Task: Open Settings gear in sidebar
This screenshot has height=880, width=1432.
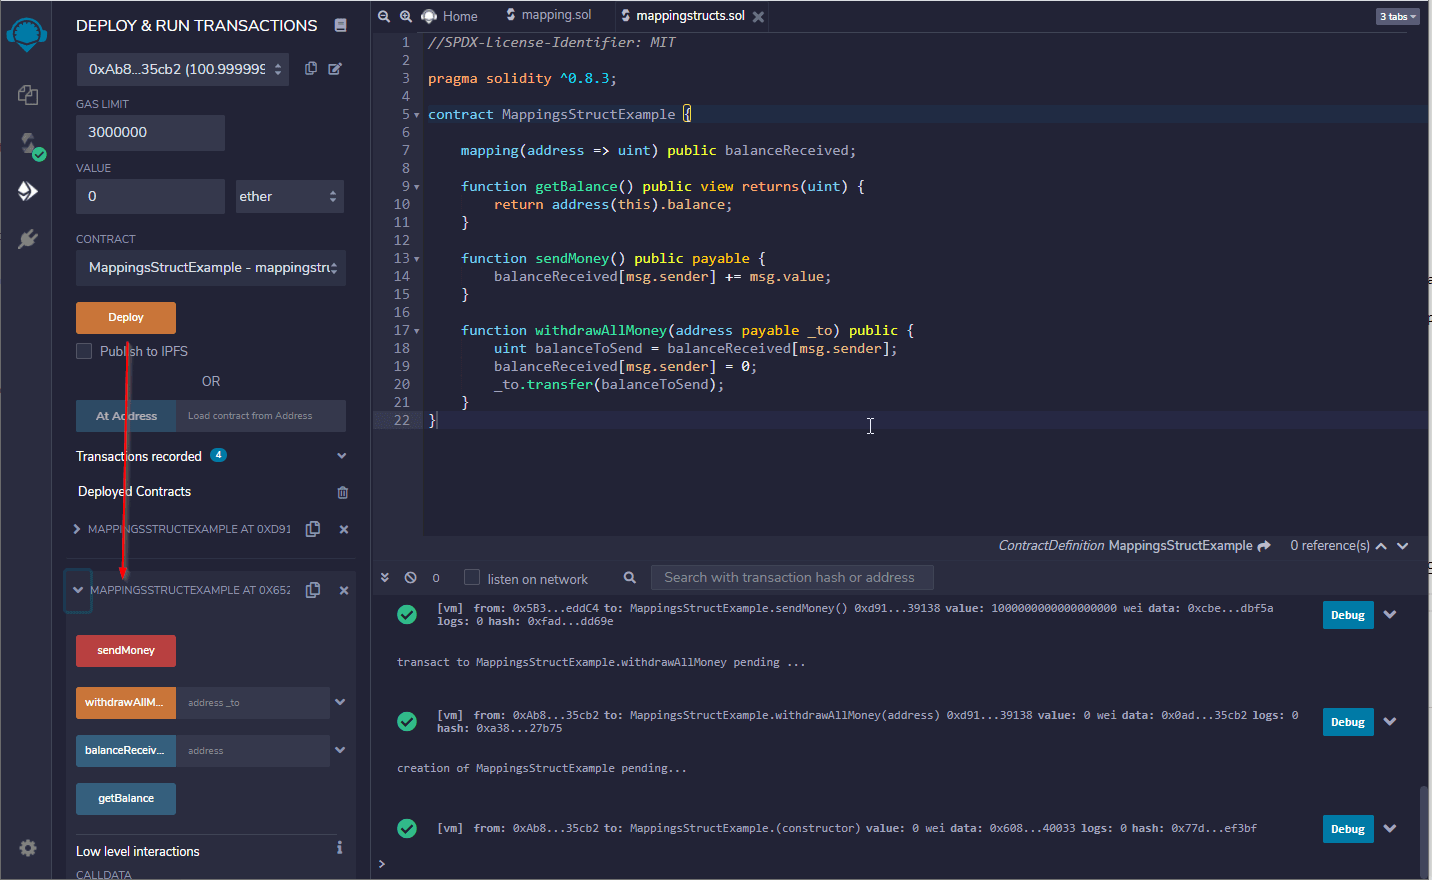Action: (28, 848)
